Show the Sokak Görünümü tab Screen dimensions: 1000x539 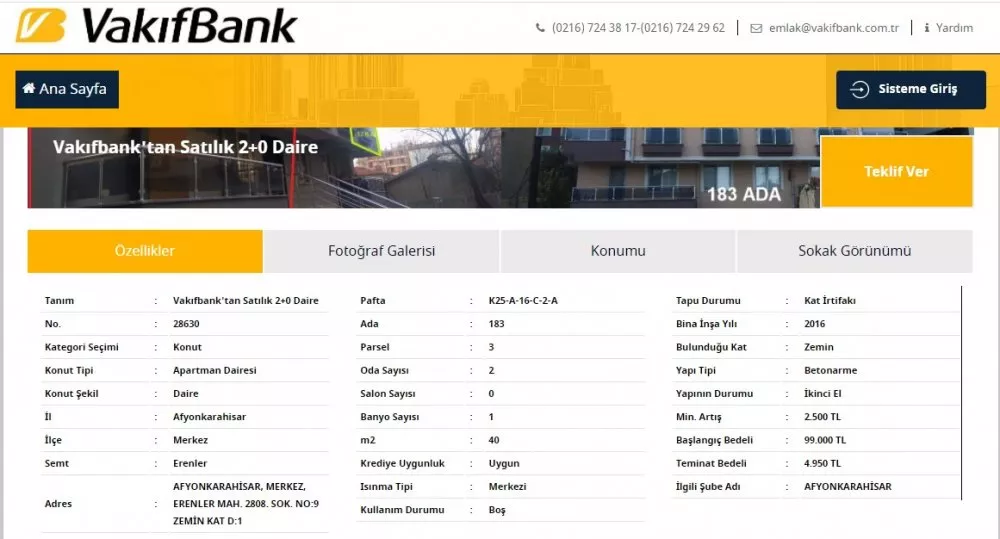(854, 251)
